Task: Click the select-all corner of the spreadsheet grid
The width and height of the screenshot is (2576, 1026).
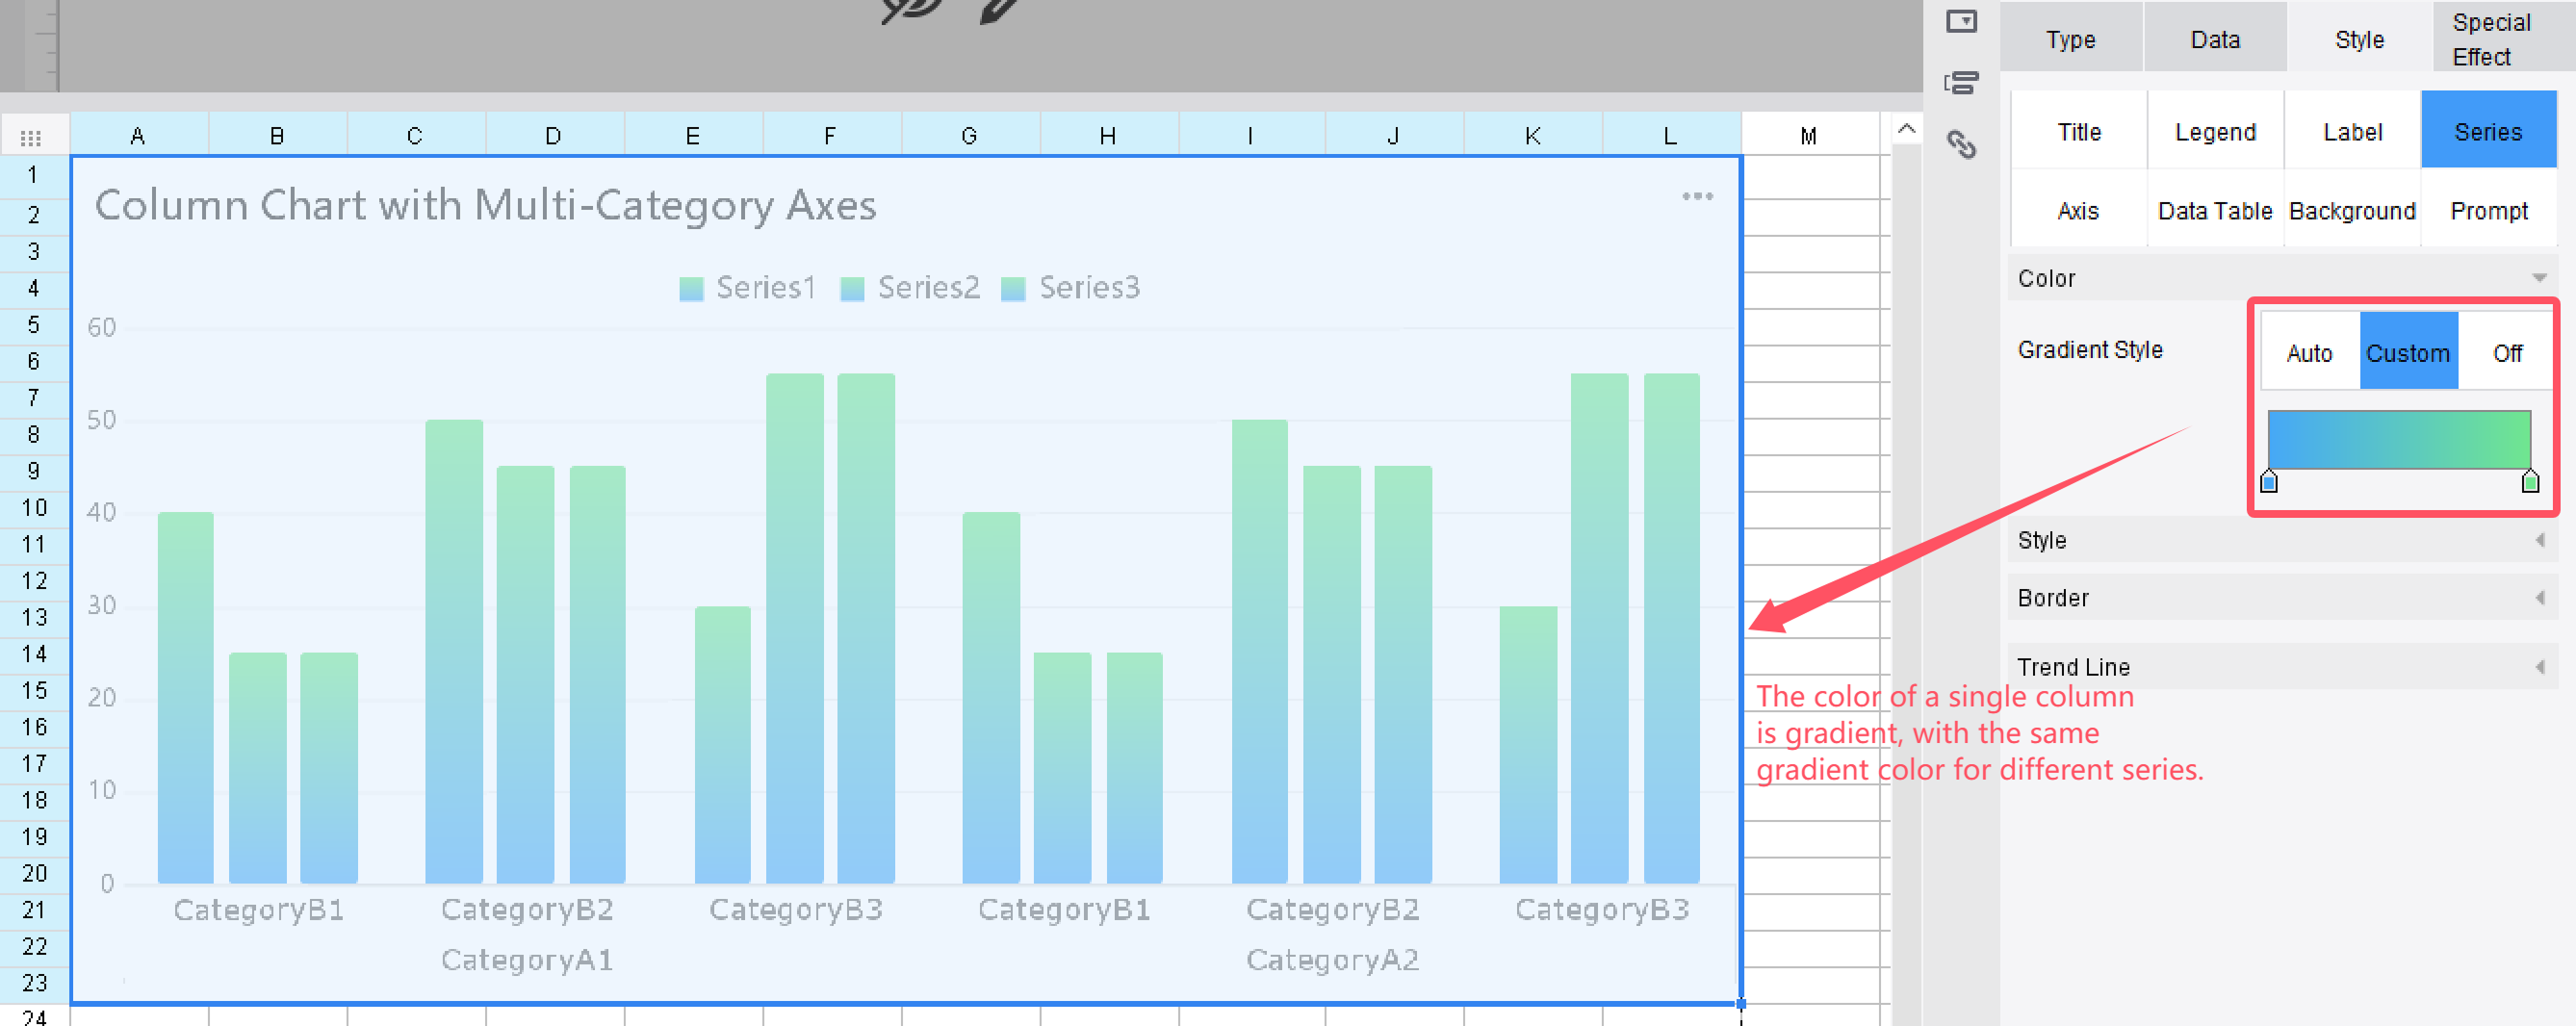Action: tap(31, 137)
